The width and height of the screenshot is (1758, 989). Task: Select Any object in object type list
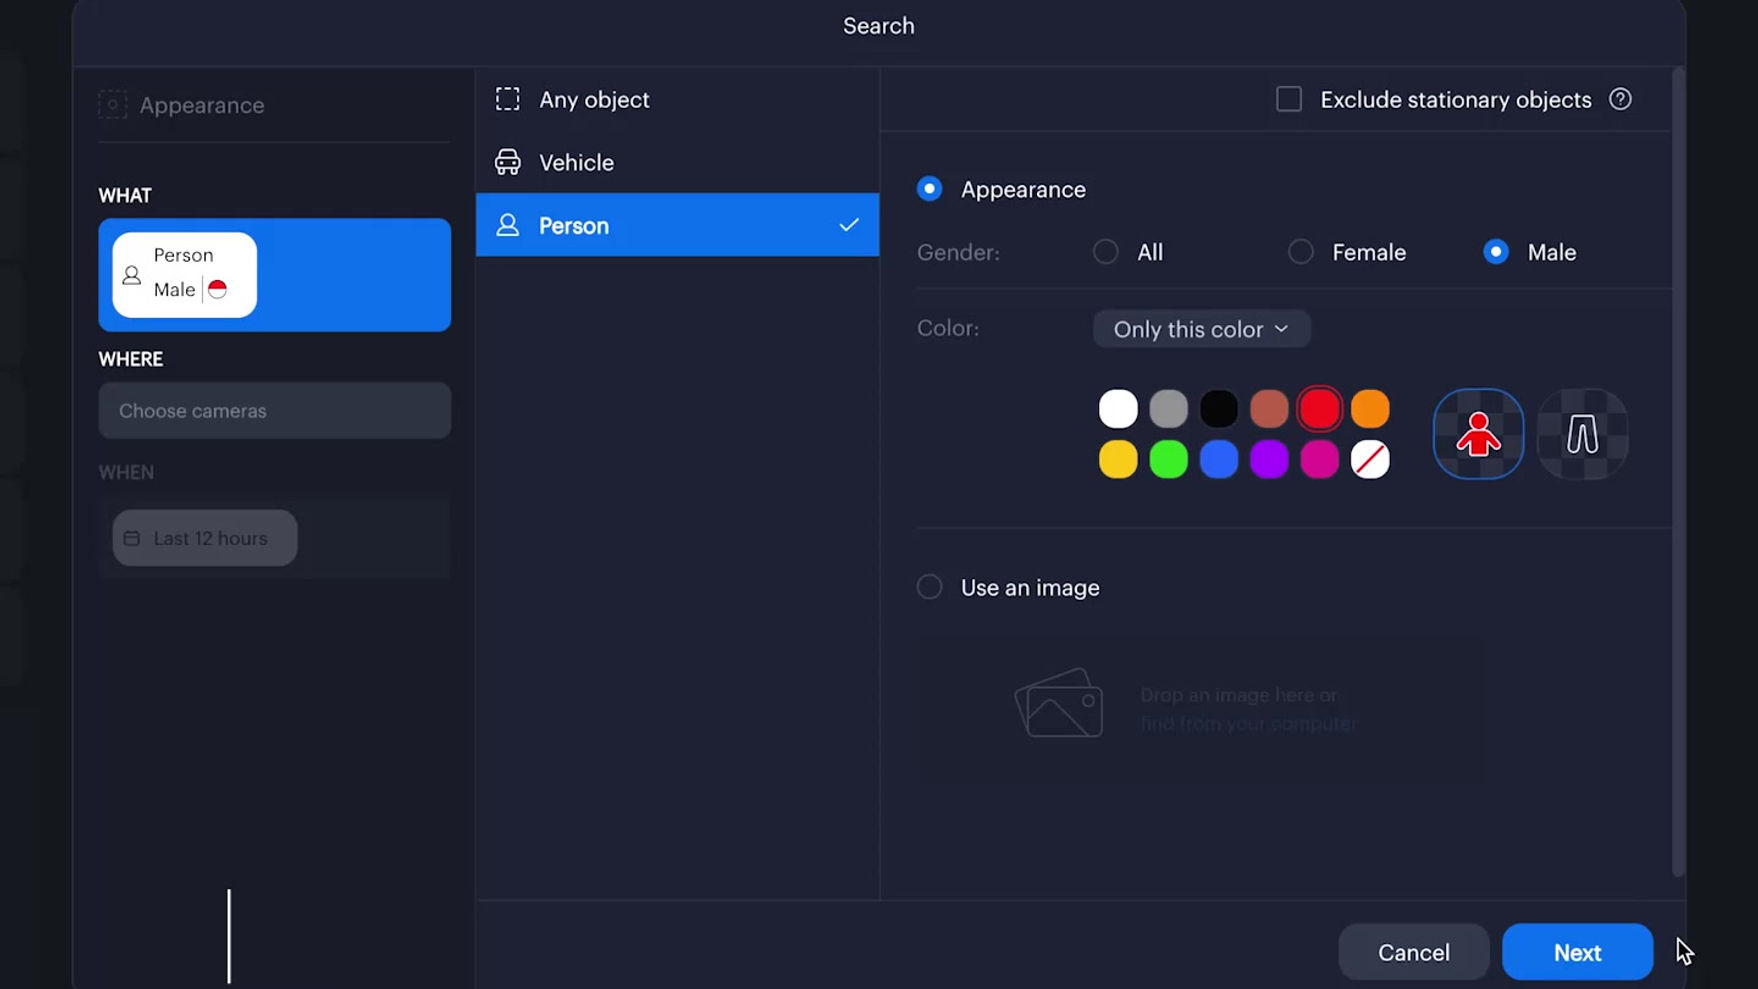click(x=677, y=99)
